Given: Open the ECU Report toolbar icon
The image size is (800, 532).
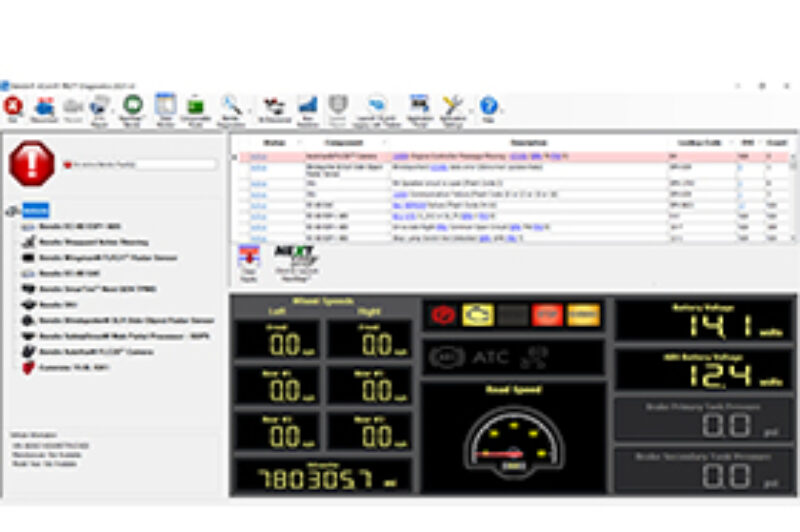Looking at the screenshot, I should (100, 106).
